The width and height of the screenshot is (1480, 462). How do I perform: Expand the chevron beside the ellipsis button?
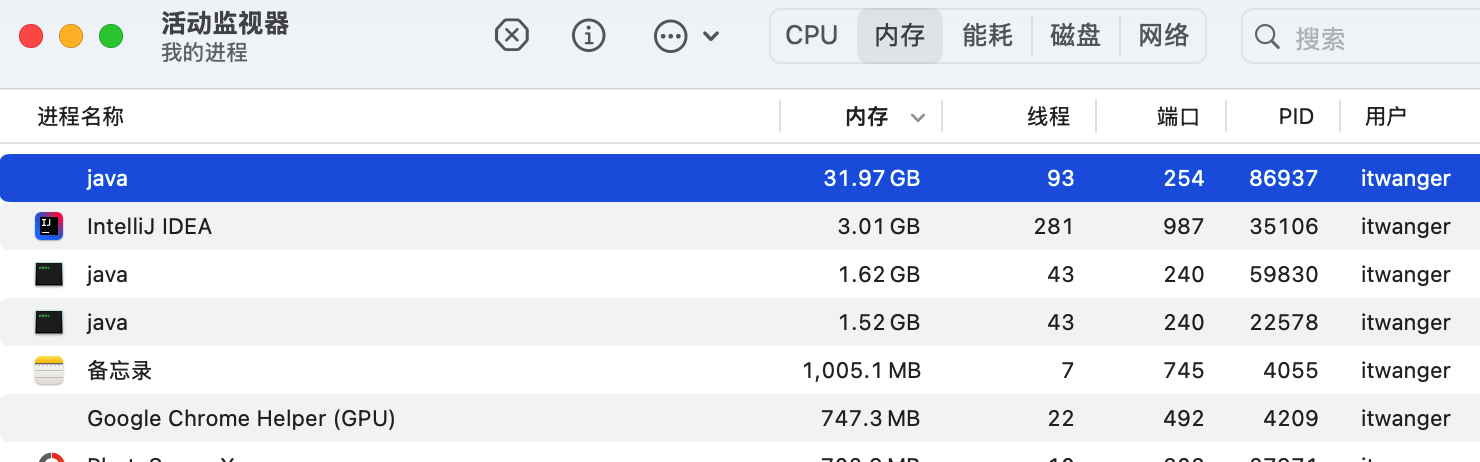coord(711,37)
